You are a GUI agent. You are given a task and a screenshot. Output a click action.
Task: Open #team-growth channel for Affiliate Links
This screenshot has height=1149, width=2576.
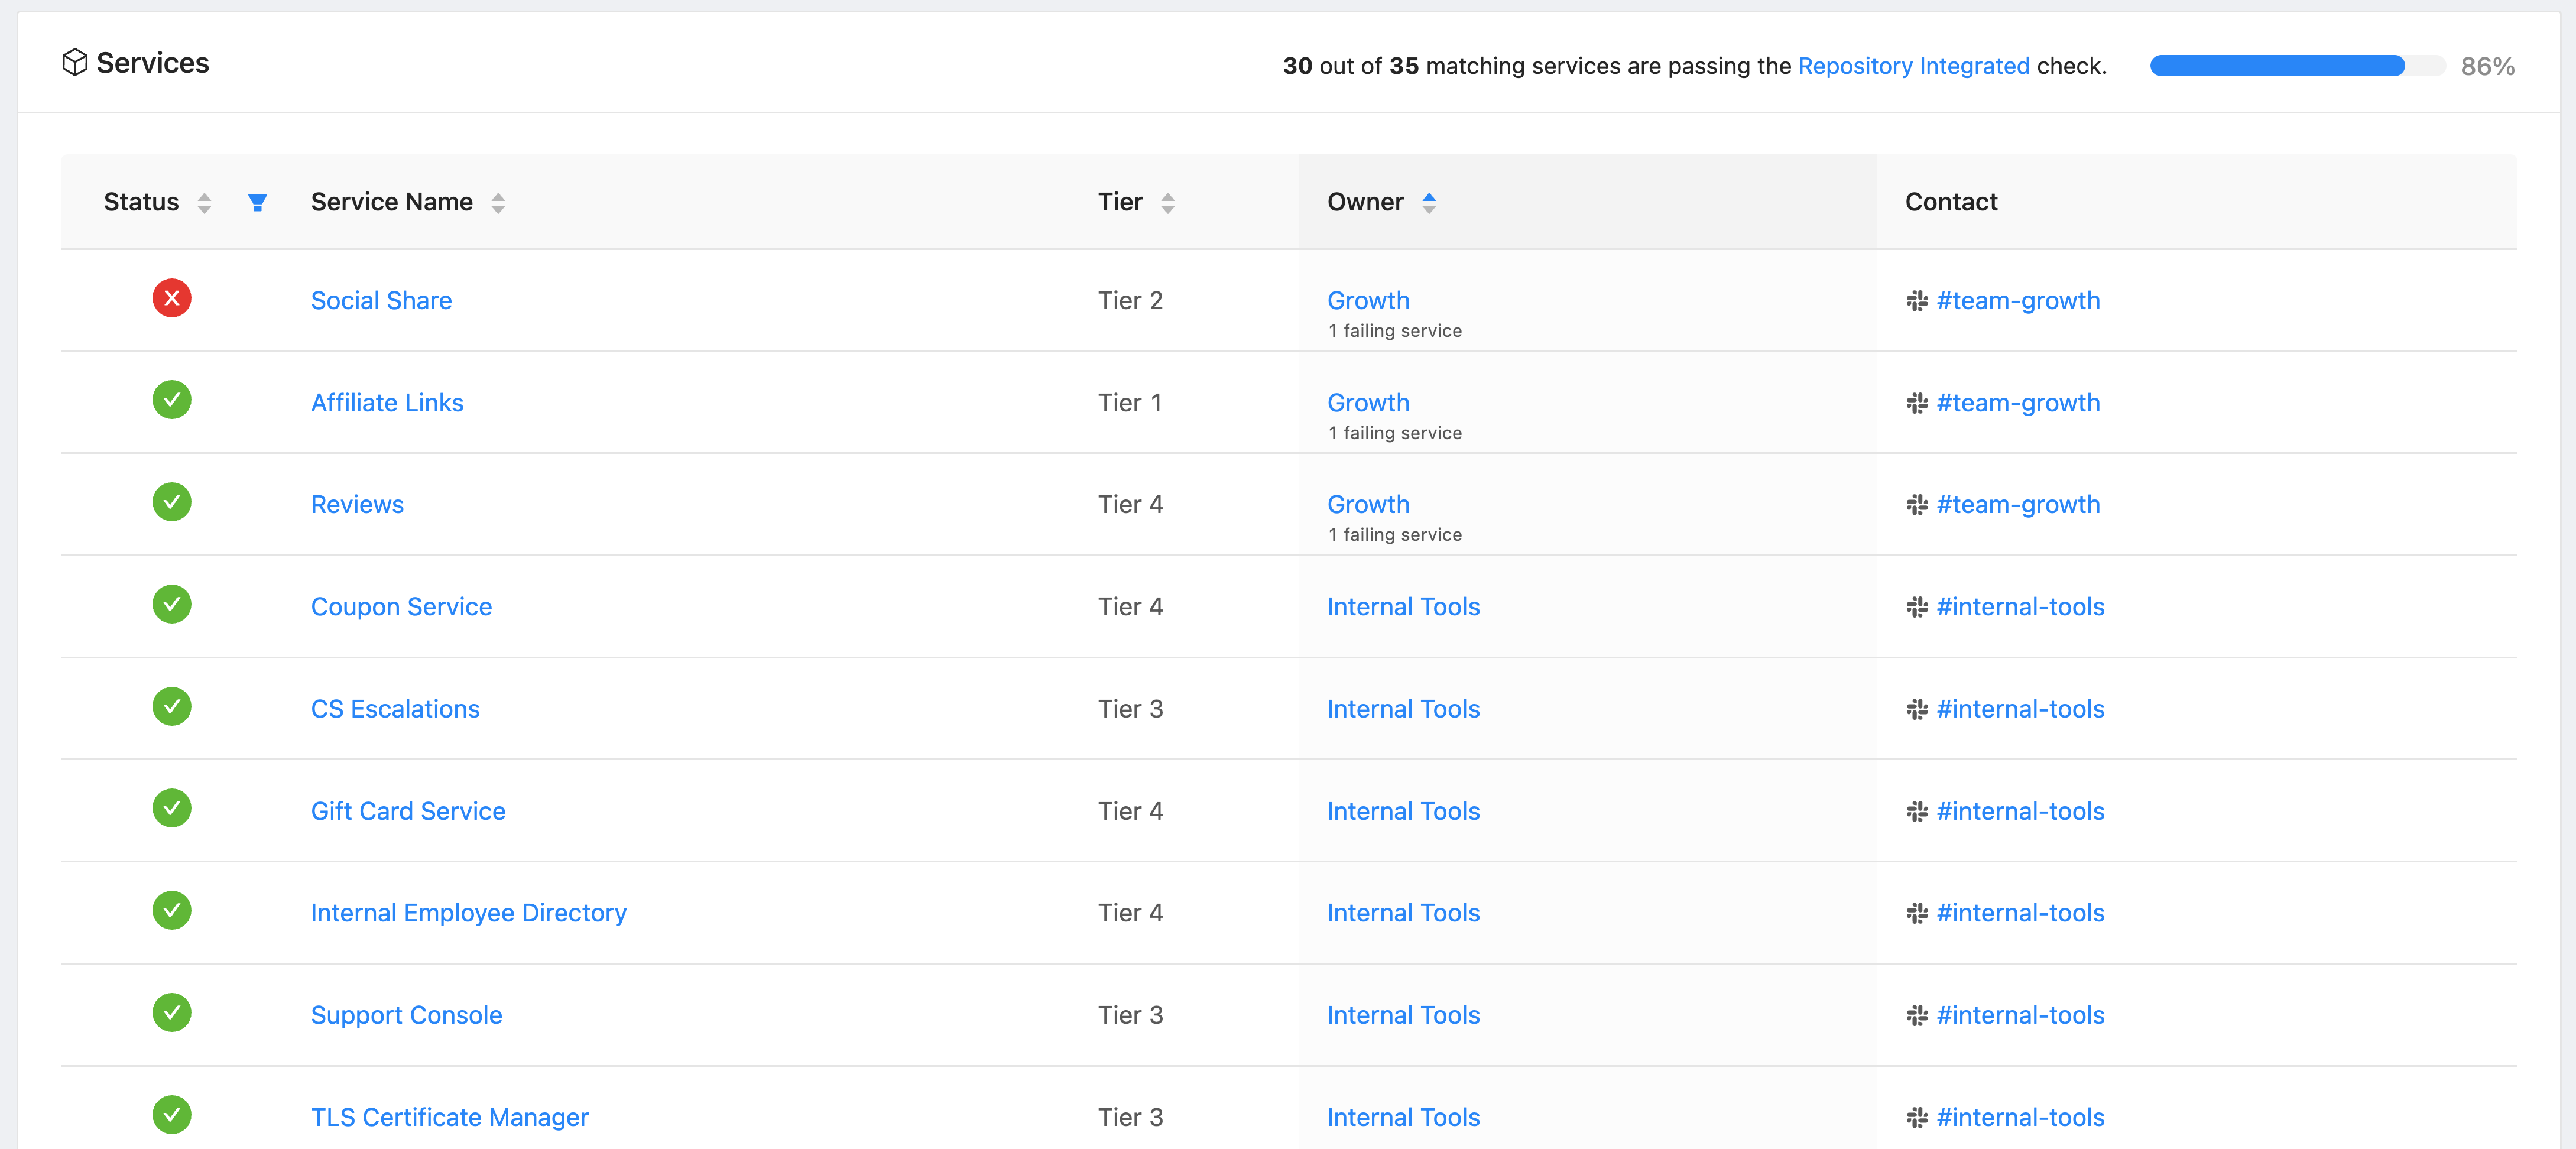tap(2018, 403)
